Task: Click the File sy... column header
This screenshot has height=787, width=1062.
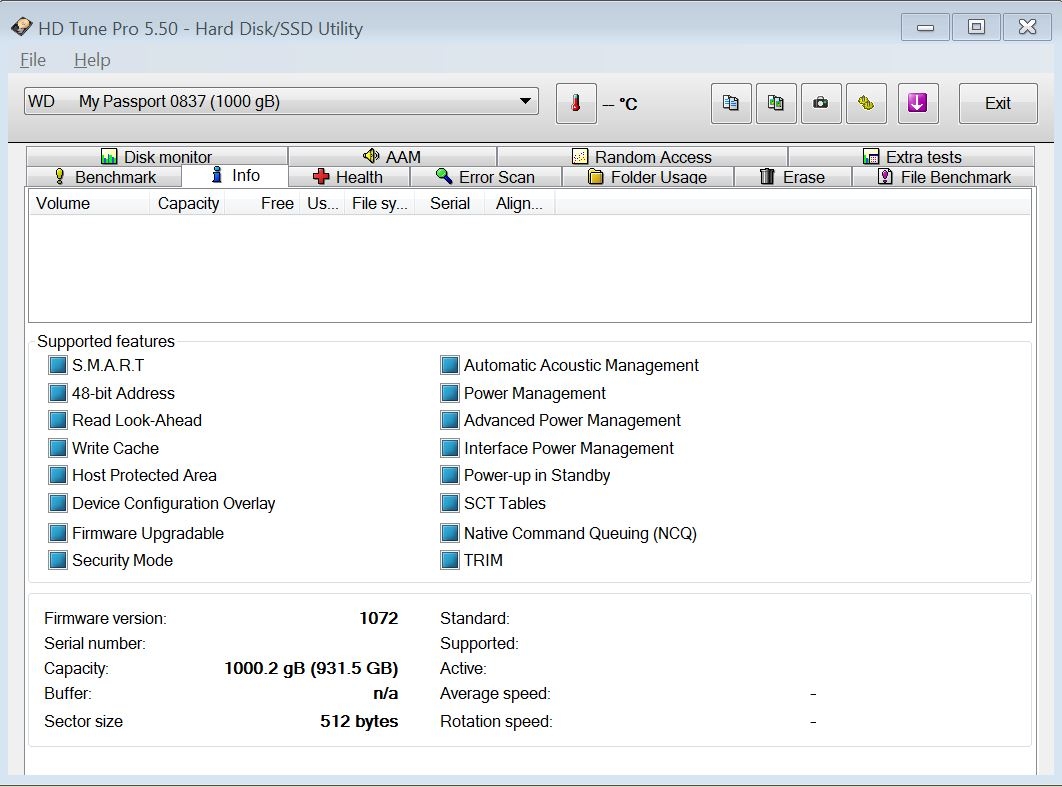Action: (x=379, y=203)
